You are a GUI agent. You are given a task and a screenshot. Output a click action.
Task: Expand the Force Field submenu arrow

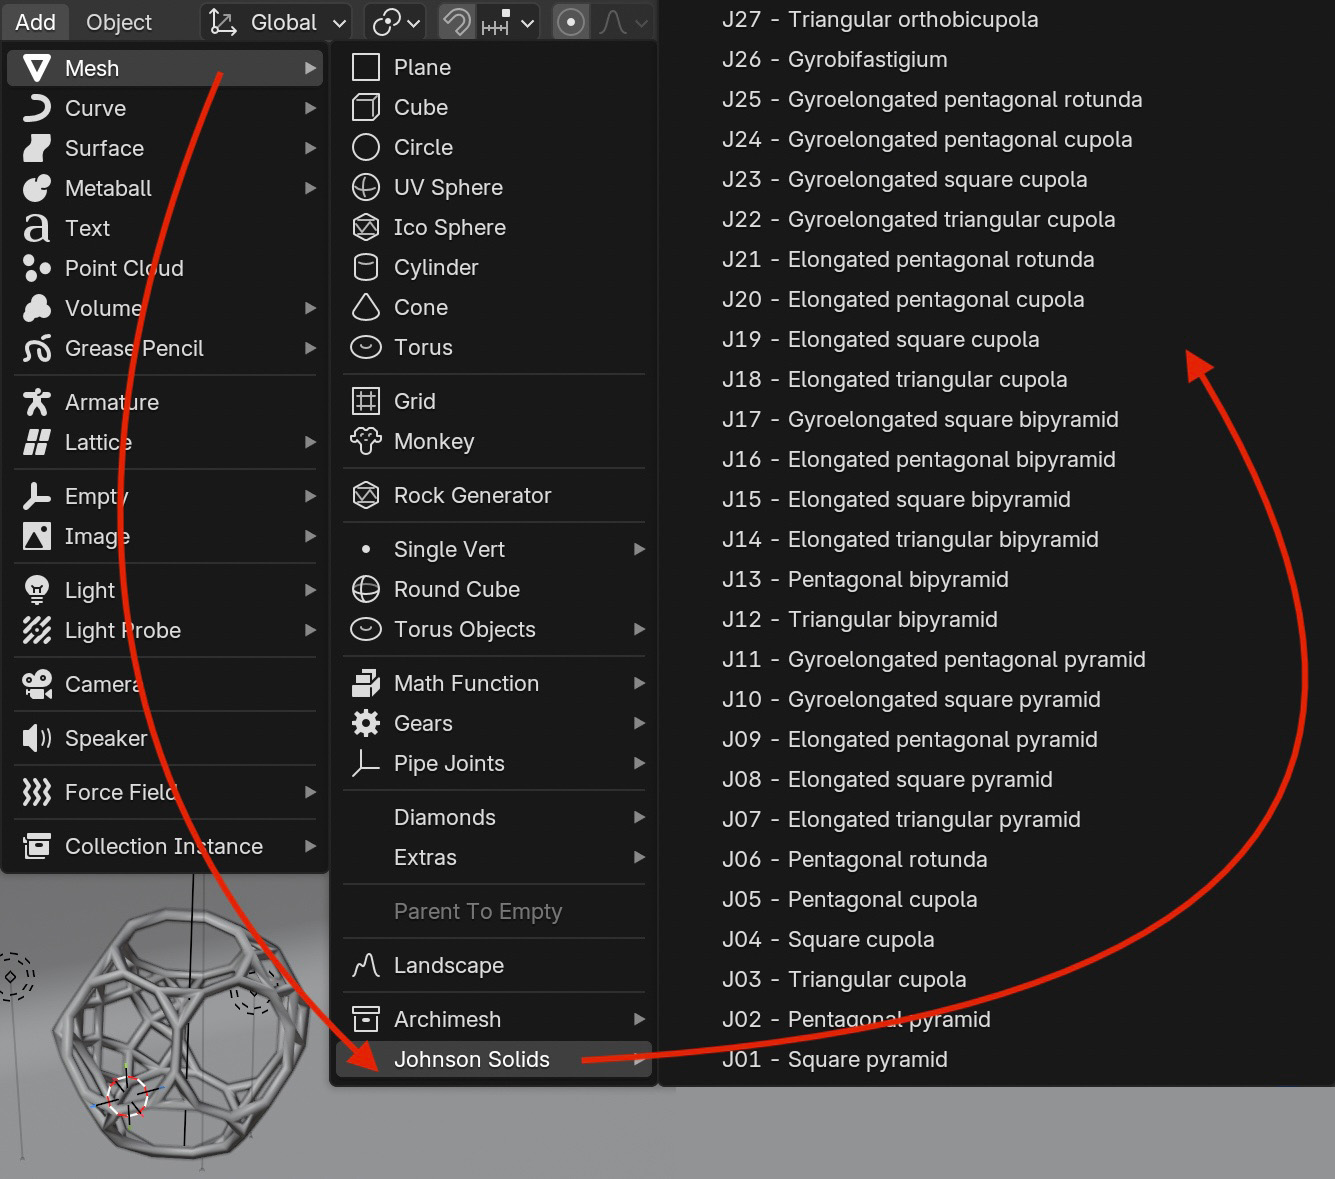[x=310, y=792]
